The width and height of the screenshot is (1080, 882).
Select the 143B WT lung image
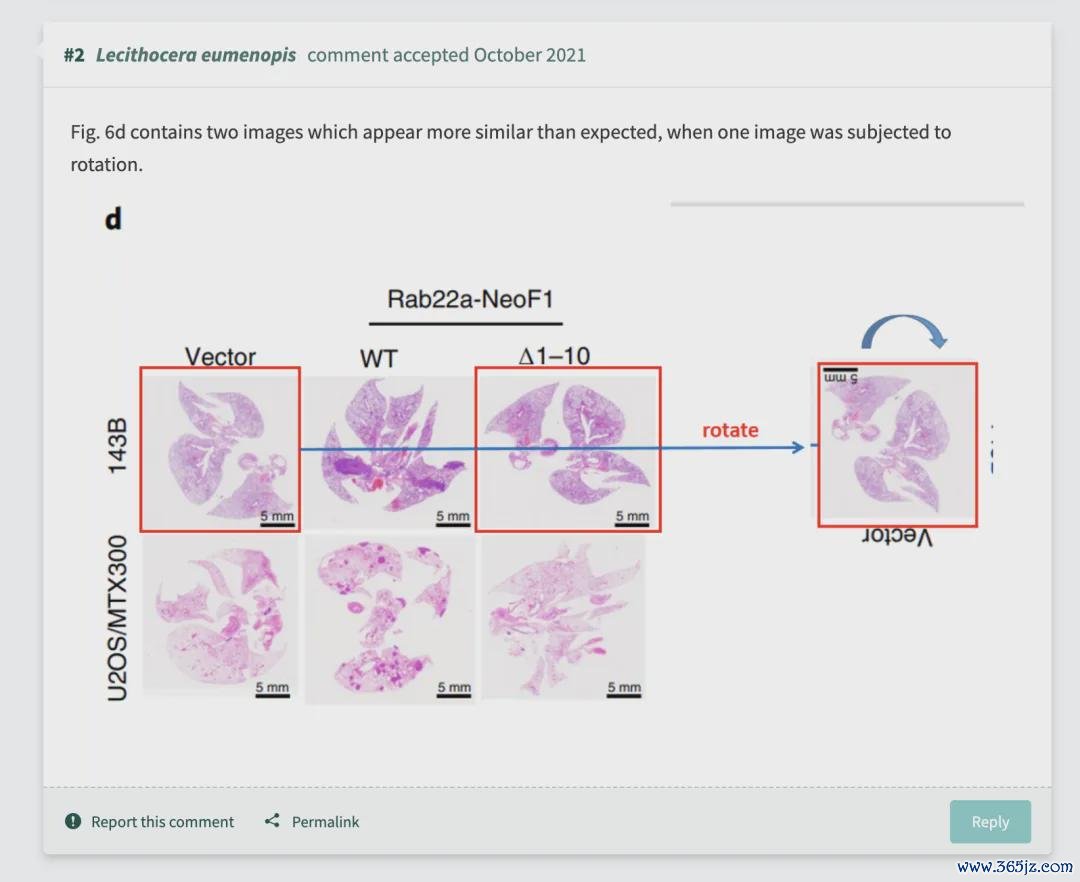coord(388,451)
